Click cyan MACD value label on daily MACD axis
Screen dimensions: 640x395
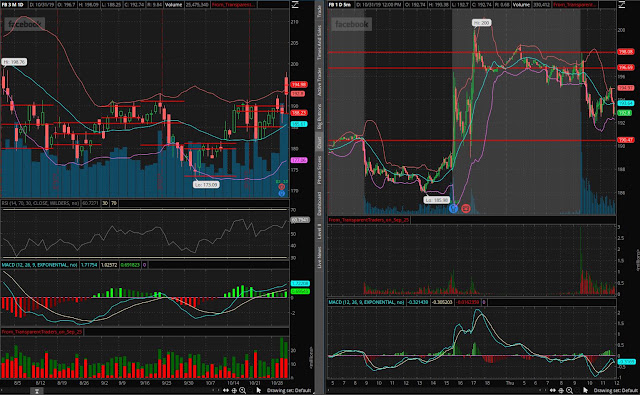click(300, 283)
